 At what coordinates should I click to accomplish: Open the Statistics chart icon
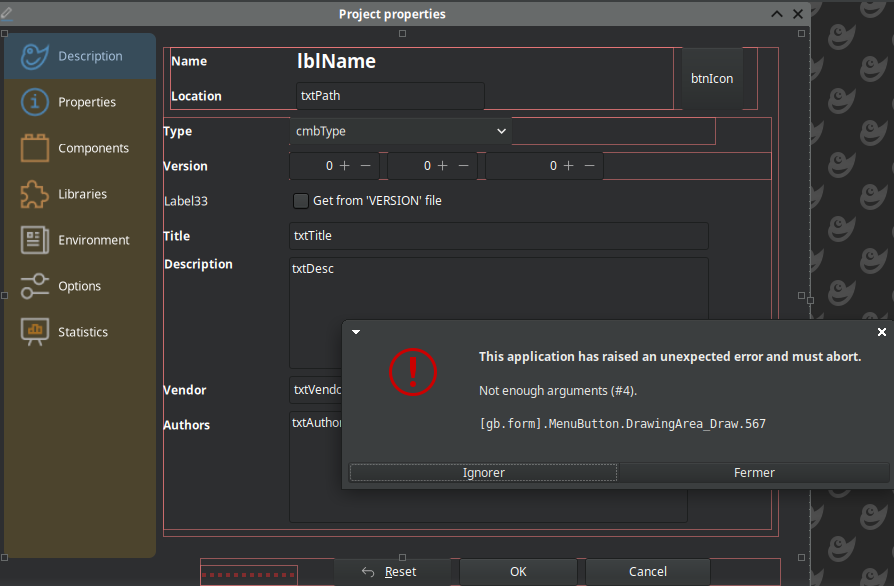coord(35,332)
